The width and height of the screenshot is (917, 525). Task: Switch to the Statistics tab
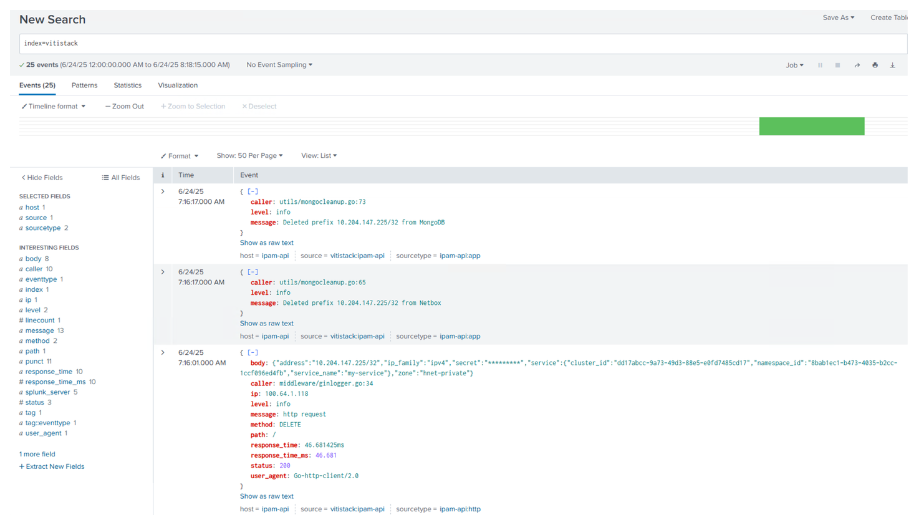[x=127, y=86]
